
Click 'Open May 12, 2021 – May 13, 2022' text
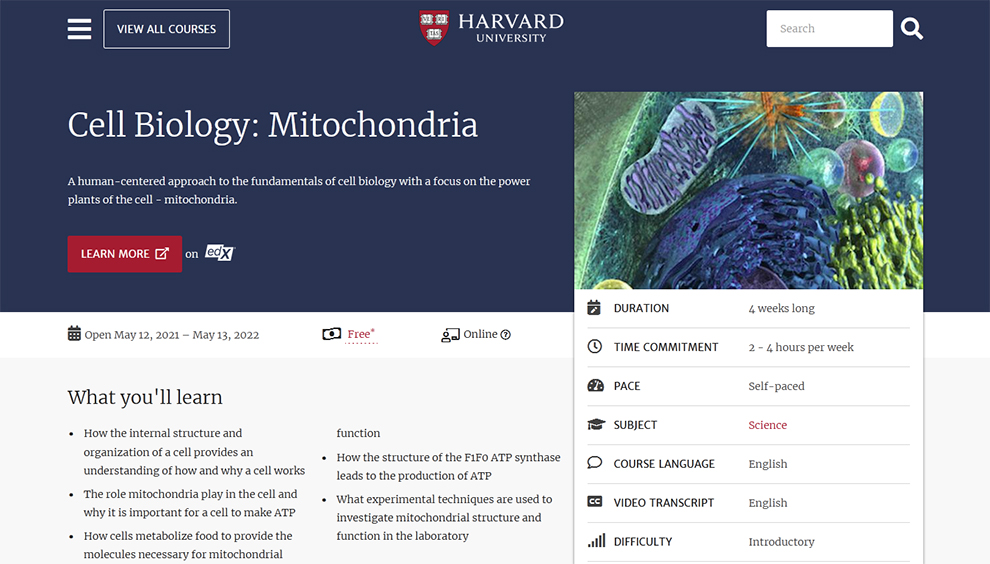172,335
